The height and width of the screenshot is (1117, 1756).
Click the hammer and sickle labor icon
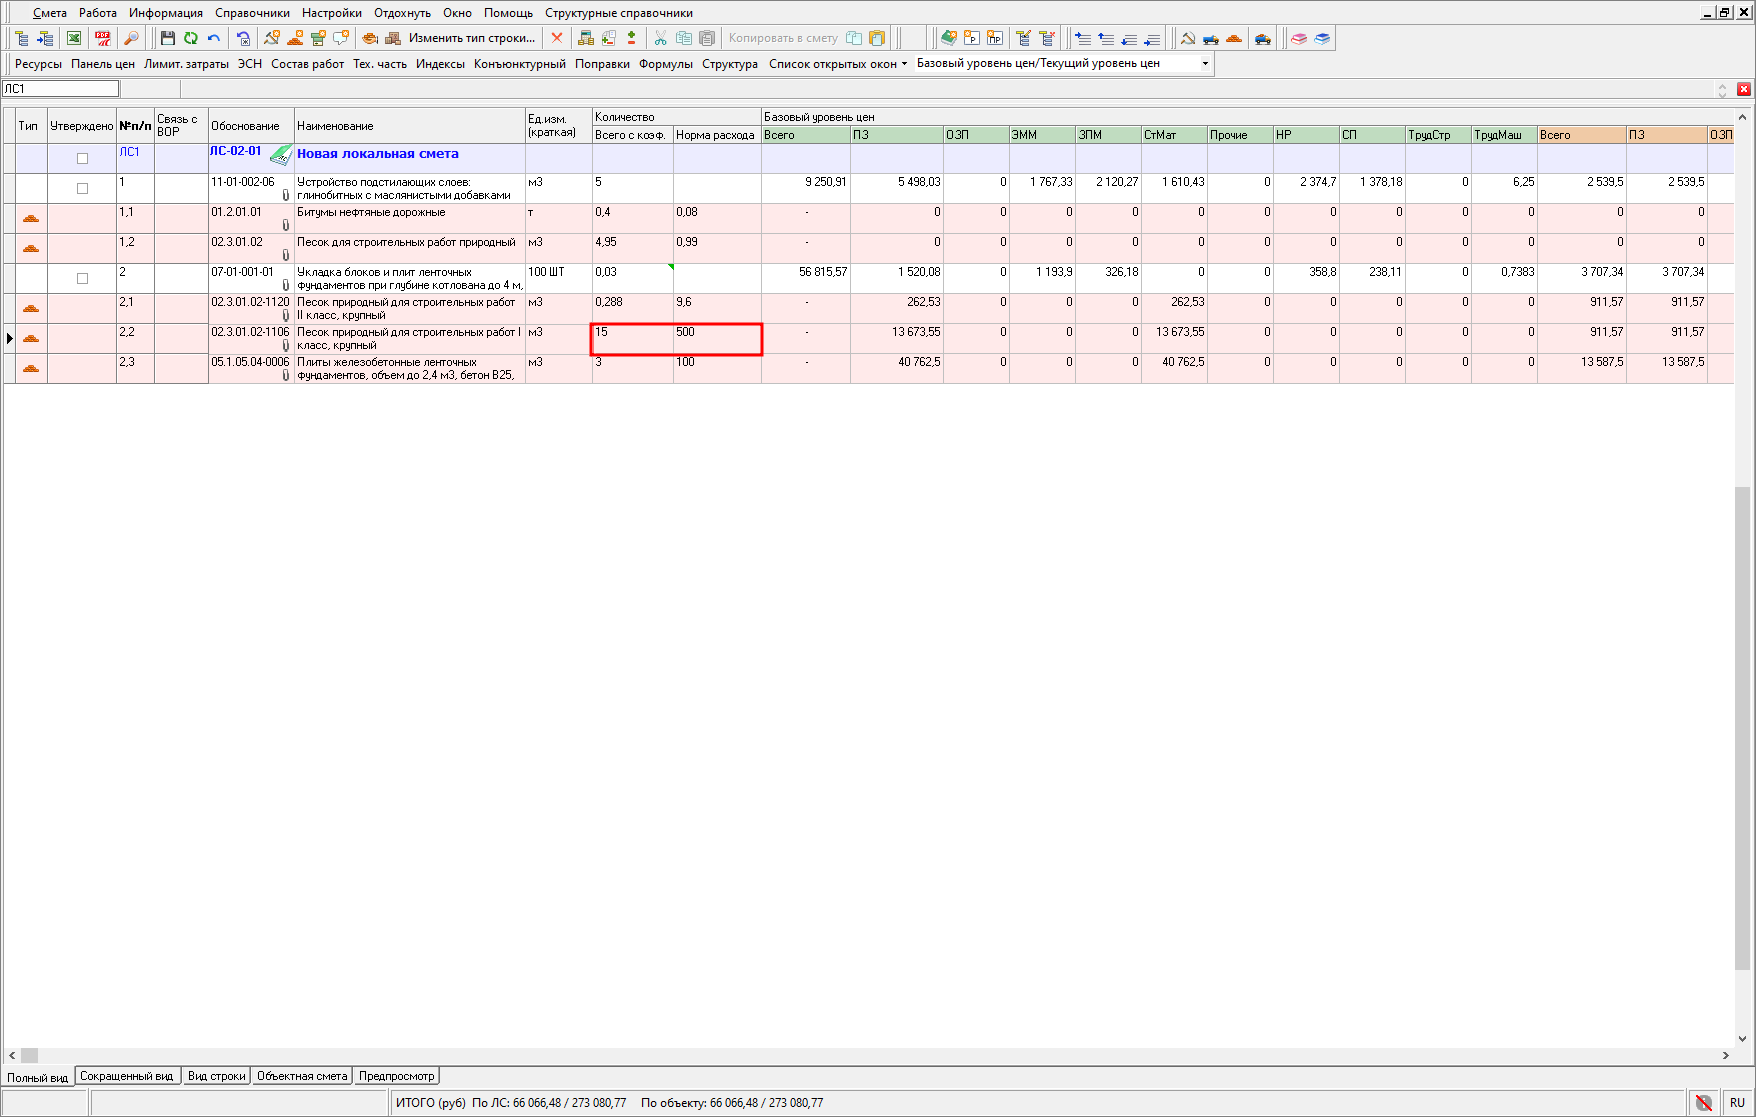point(1188,38)
